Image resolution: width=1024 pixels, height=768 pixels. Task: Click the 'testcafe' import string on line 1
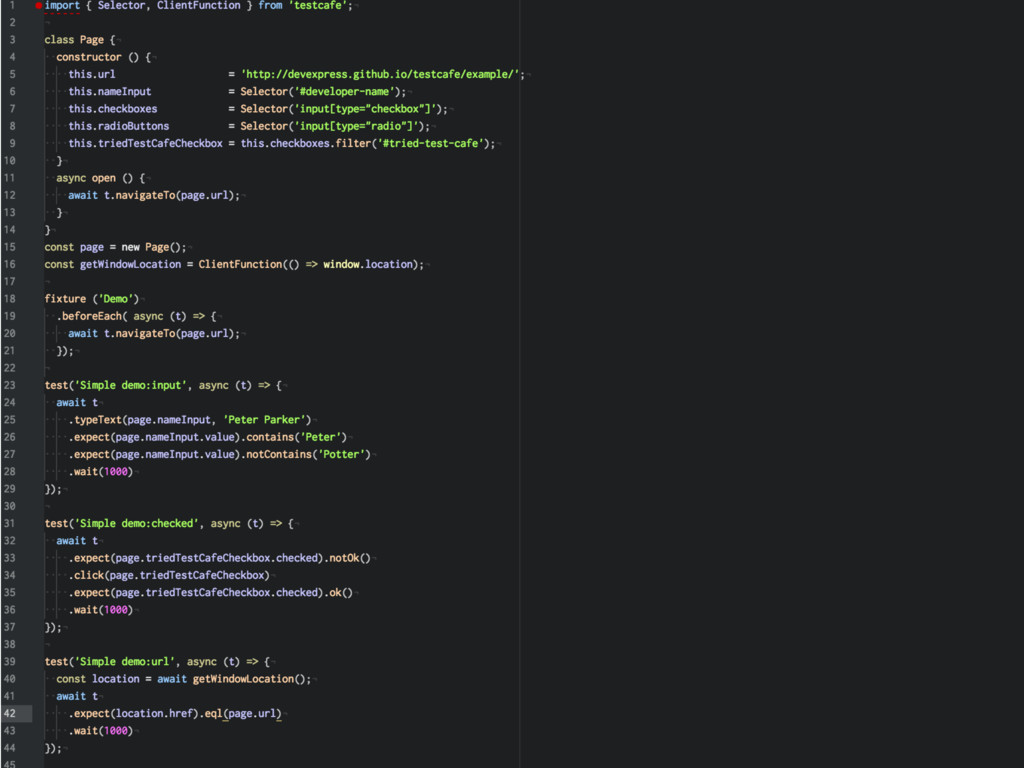click(x=320, y=6)
